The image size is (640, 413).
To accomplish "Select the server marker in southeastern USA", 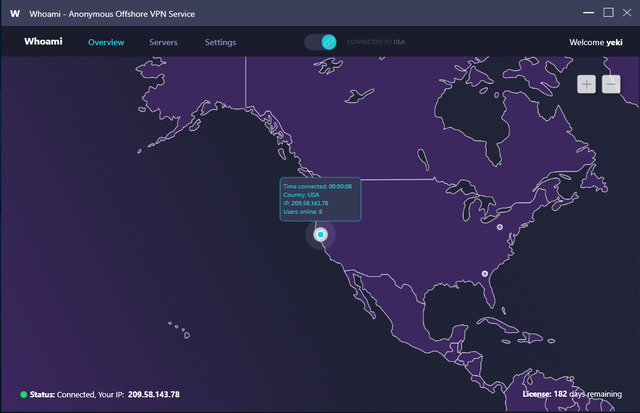I will click(x=484, y=273).
